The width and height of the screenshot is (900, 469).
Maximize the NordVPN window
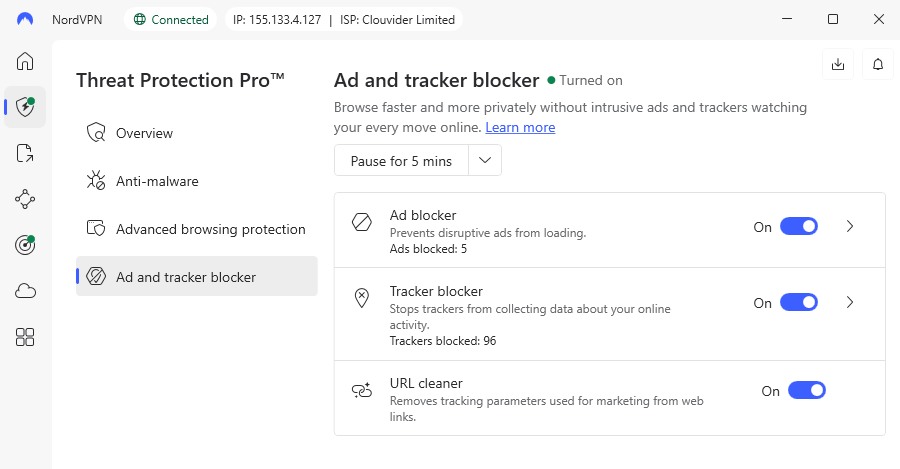[833, 19]
